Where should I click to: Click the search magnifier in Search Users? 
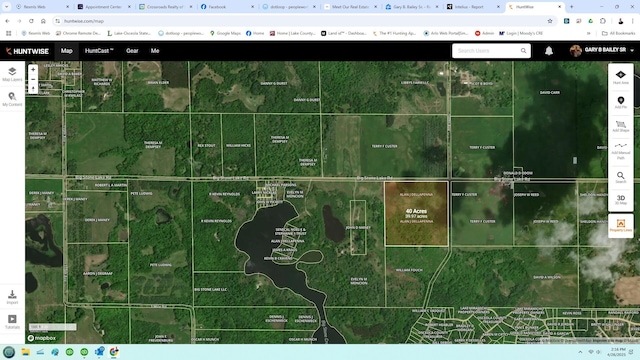pyautogui.click(x=523, y=51)
